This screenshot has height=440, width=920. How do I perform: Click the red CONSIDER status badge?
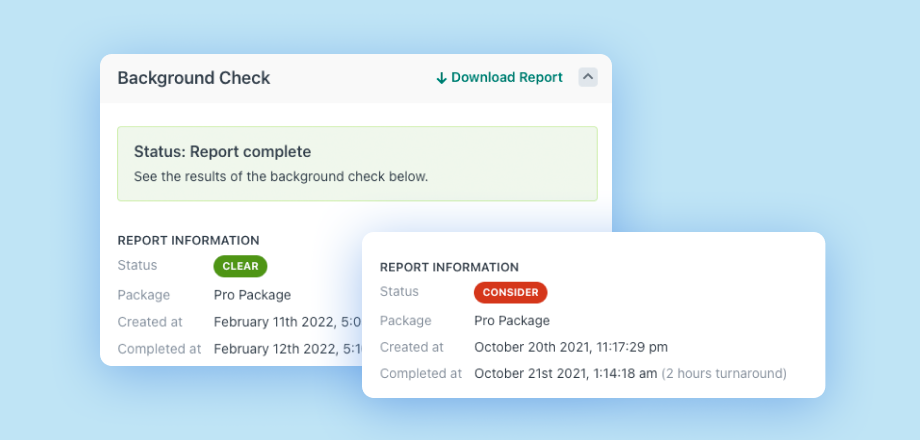(x=510, y=293)
